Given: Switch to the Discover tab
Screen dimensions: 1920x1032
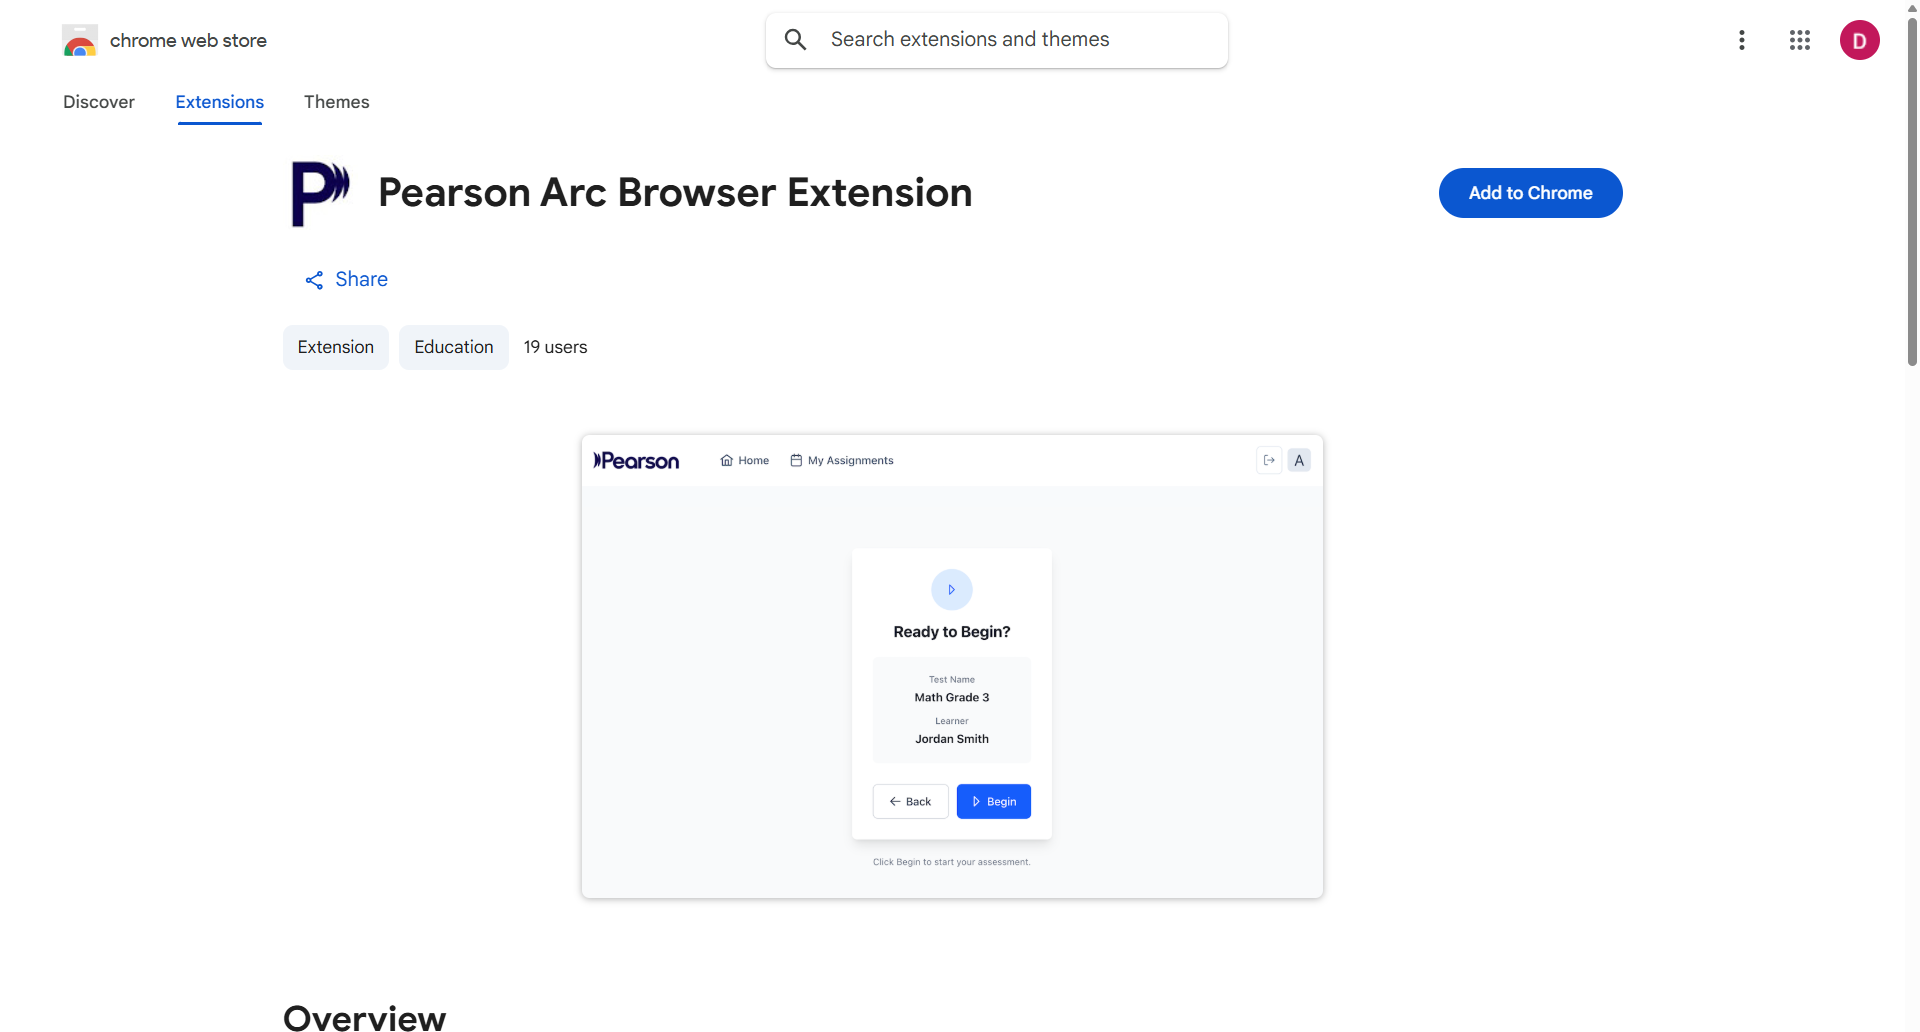Looking at the screenshot, I should (99, 102).
